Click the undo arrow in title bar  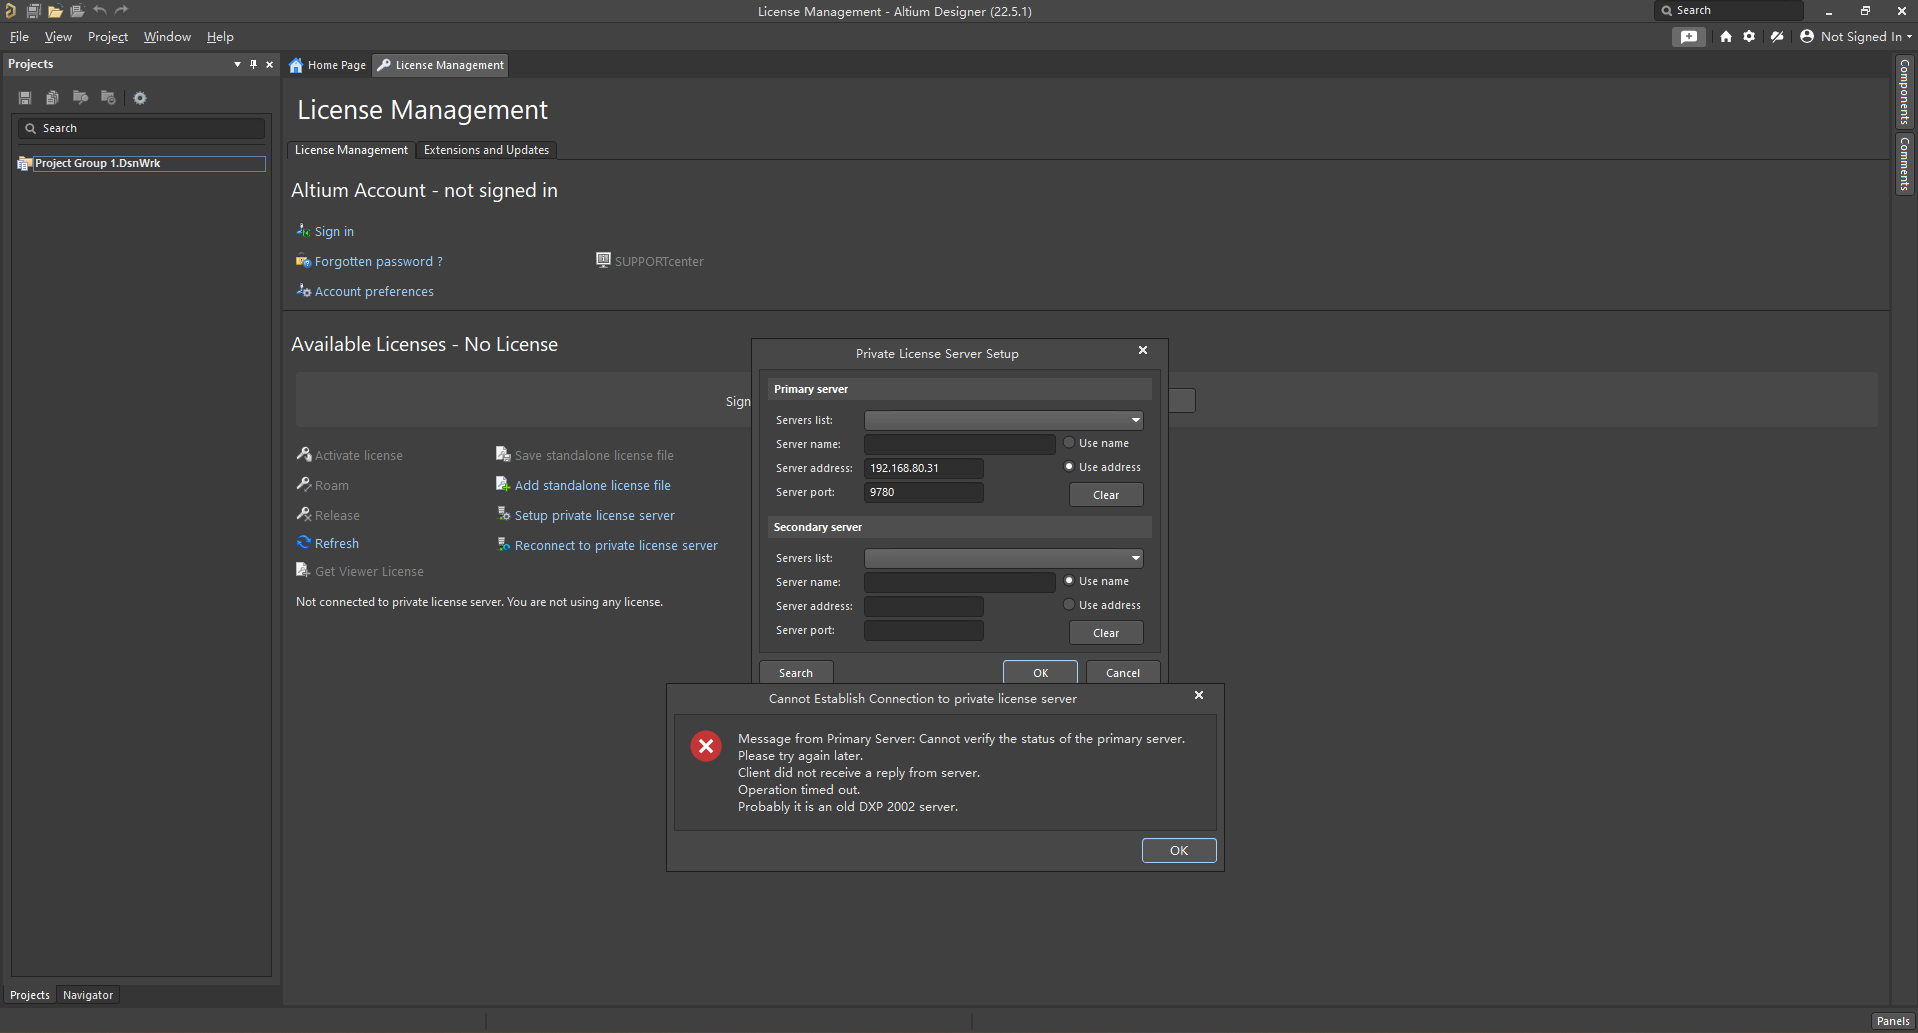(x=100, y=11)
